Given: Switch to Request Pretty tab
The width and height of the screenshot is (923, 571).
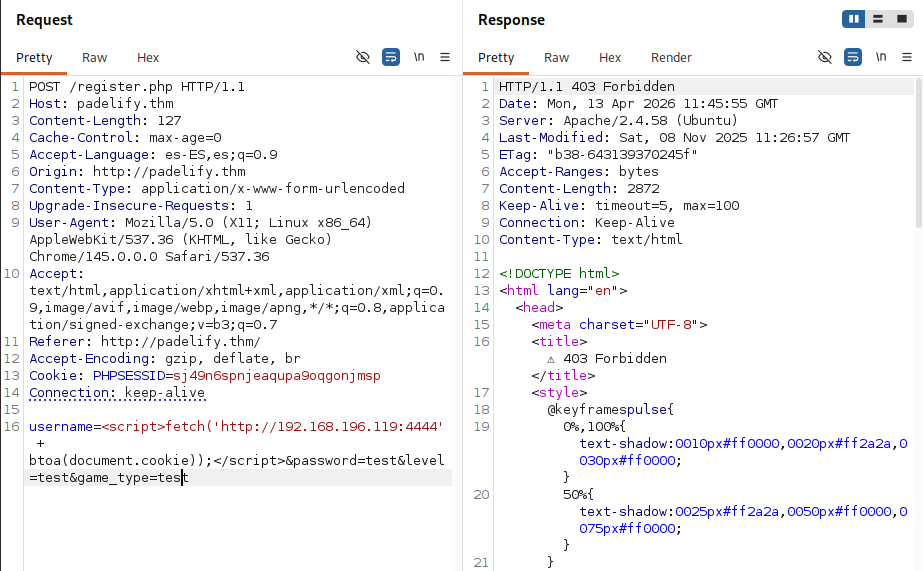Looking at the screenshot, I should click(x=34, y=58).
